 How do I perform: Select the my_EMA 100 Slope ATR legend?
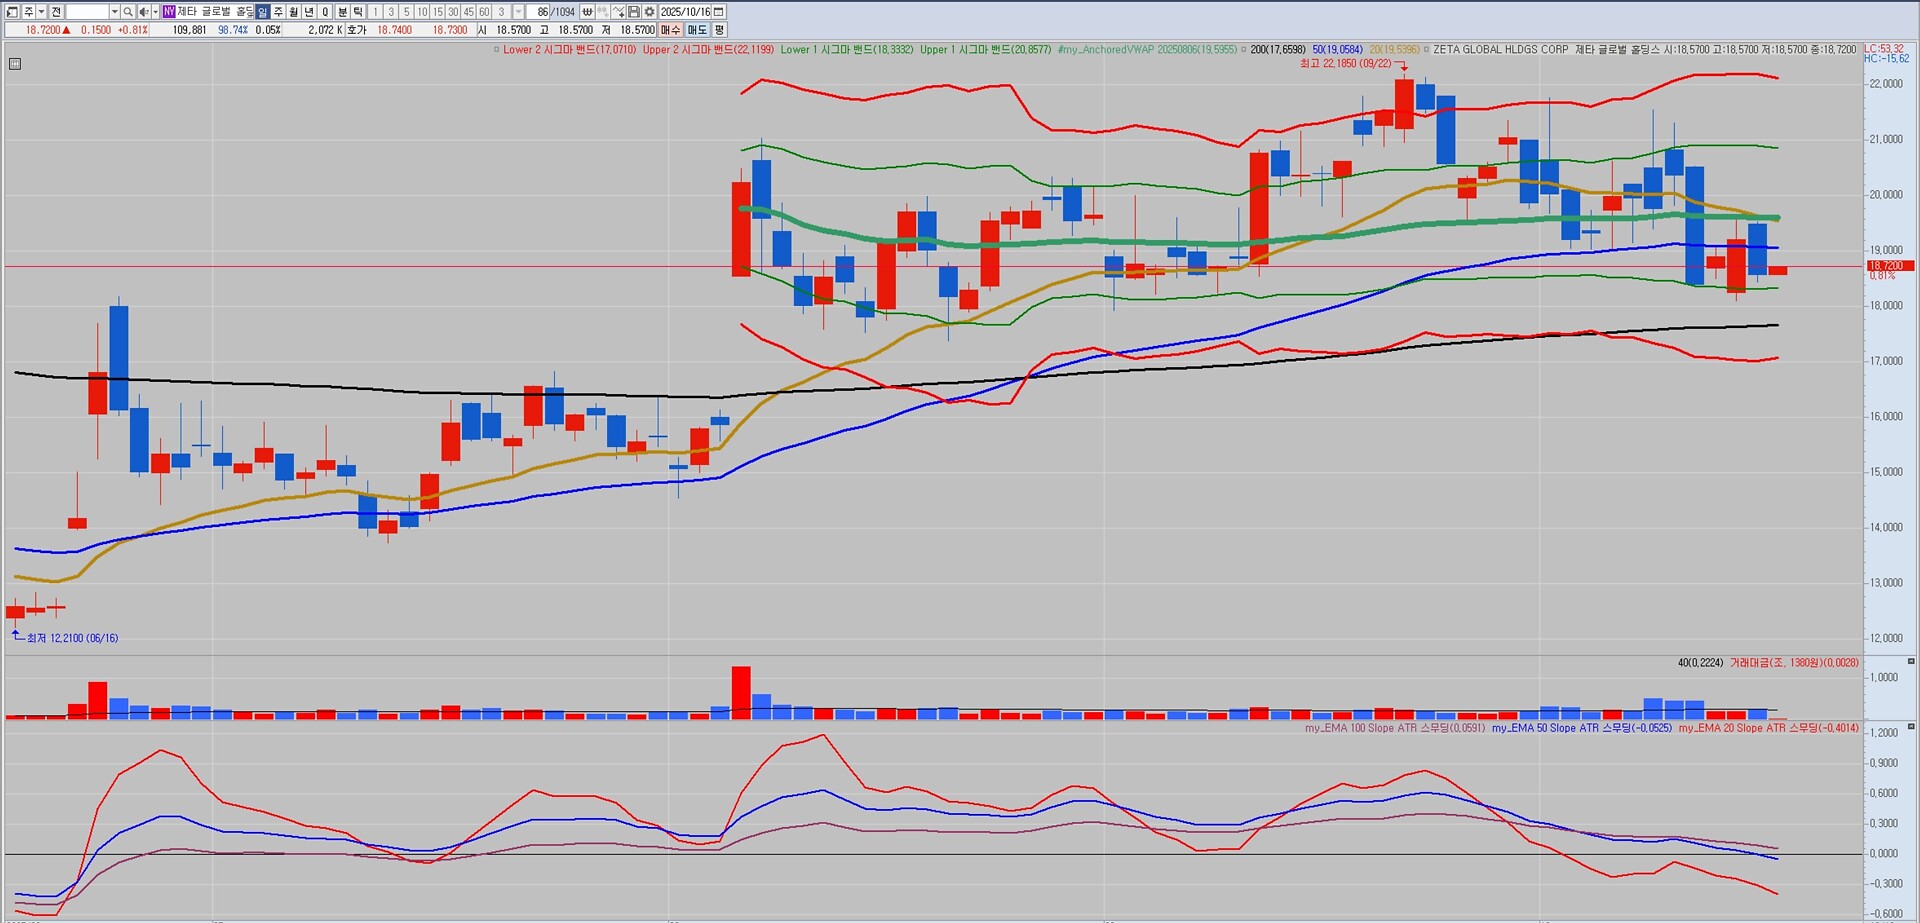(x=1395, y=728)
